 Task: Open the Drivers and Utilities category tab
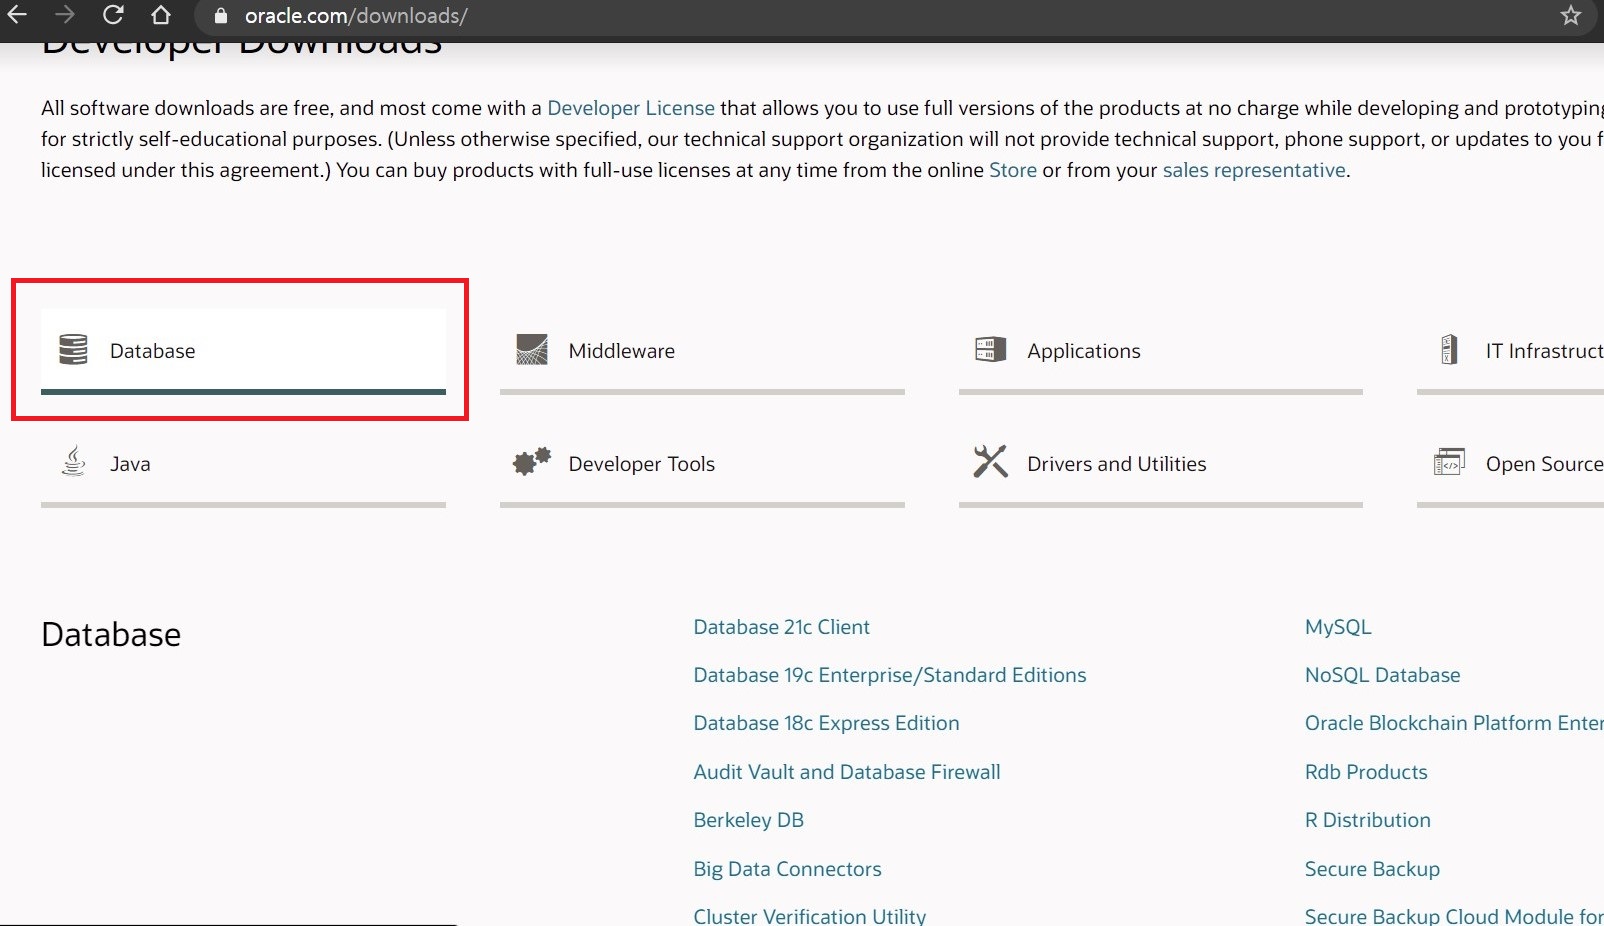click(x=1161, y=464)
